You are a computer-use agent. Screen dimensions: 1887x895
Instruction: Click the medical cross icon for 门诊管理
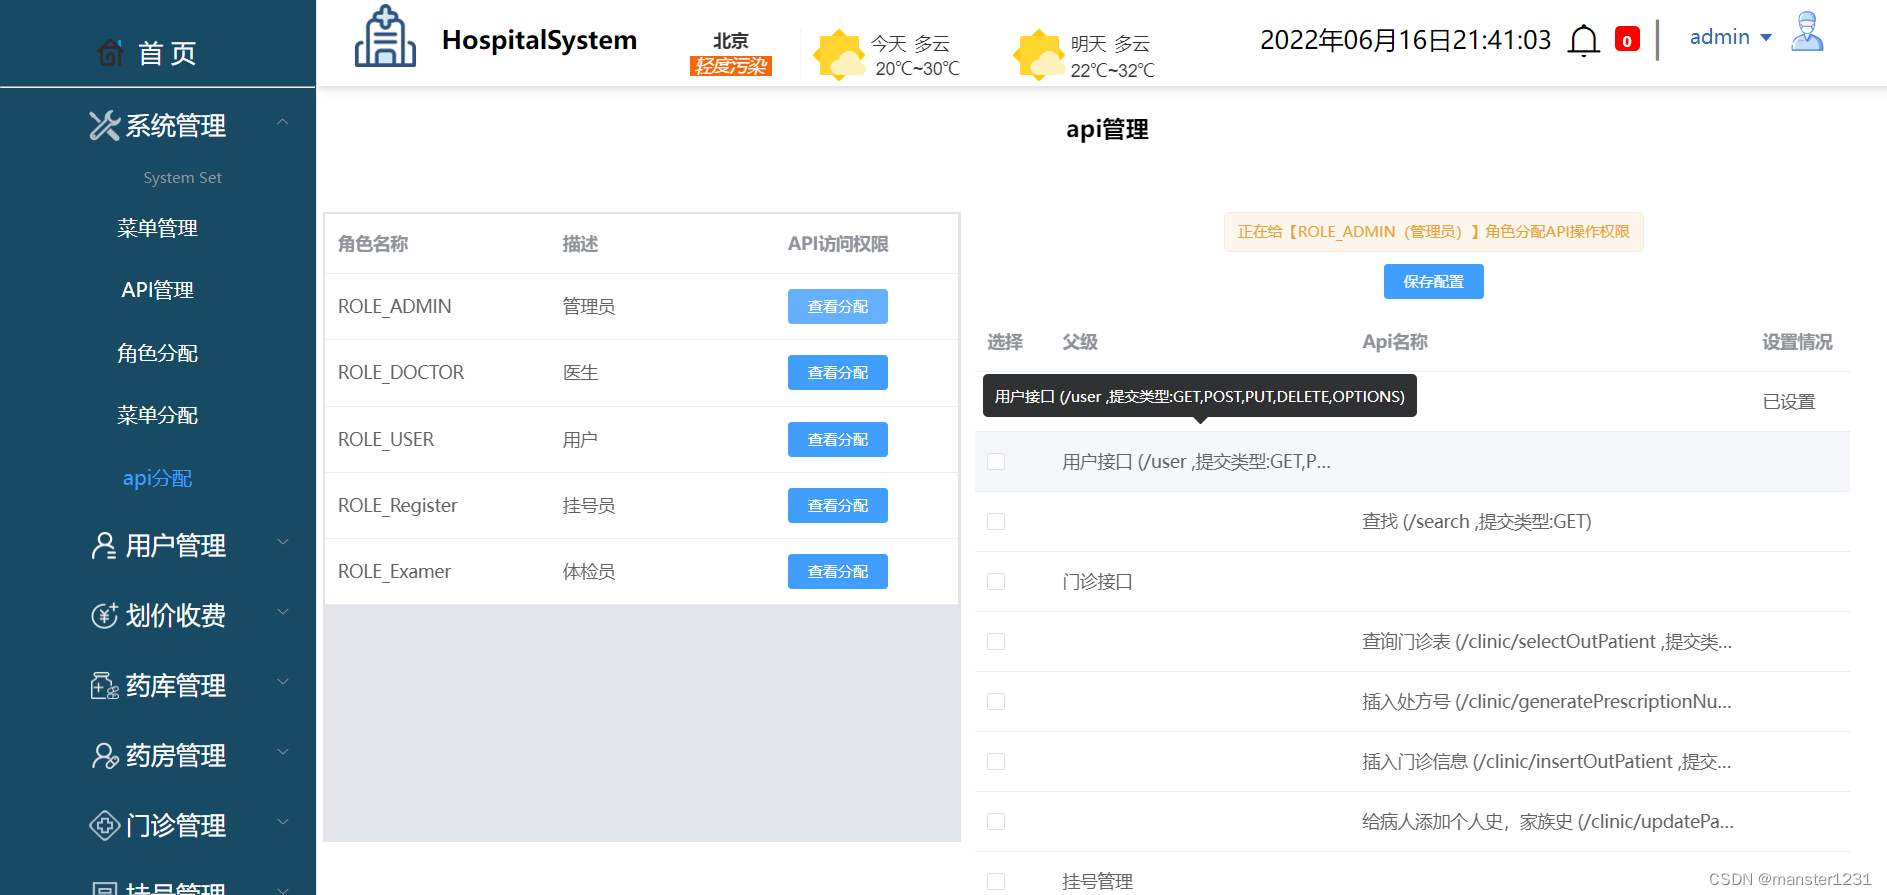coord(104,825)
